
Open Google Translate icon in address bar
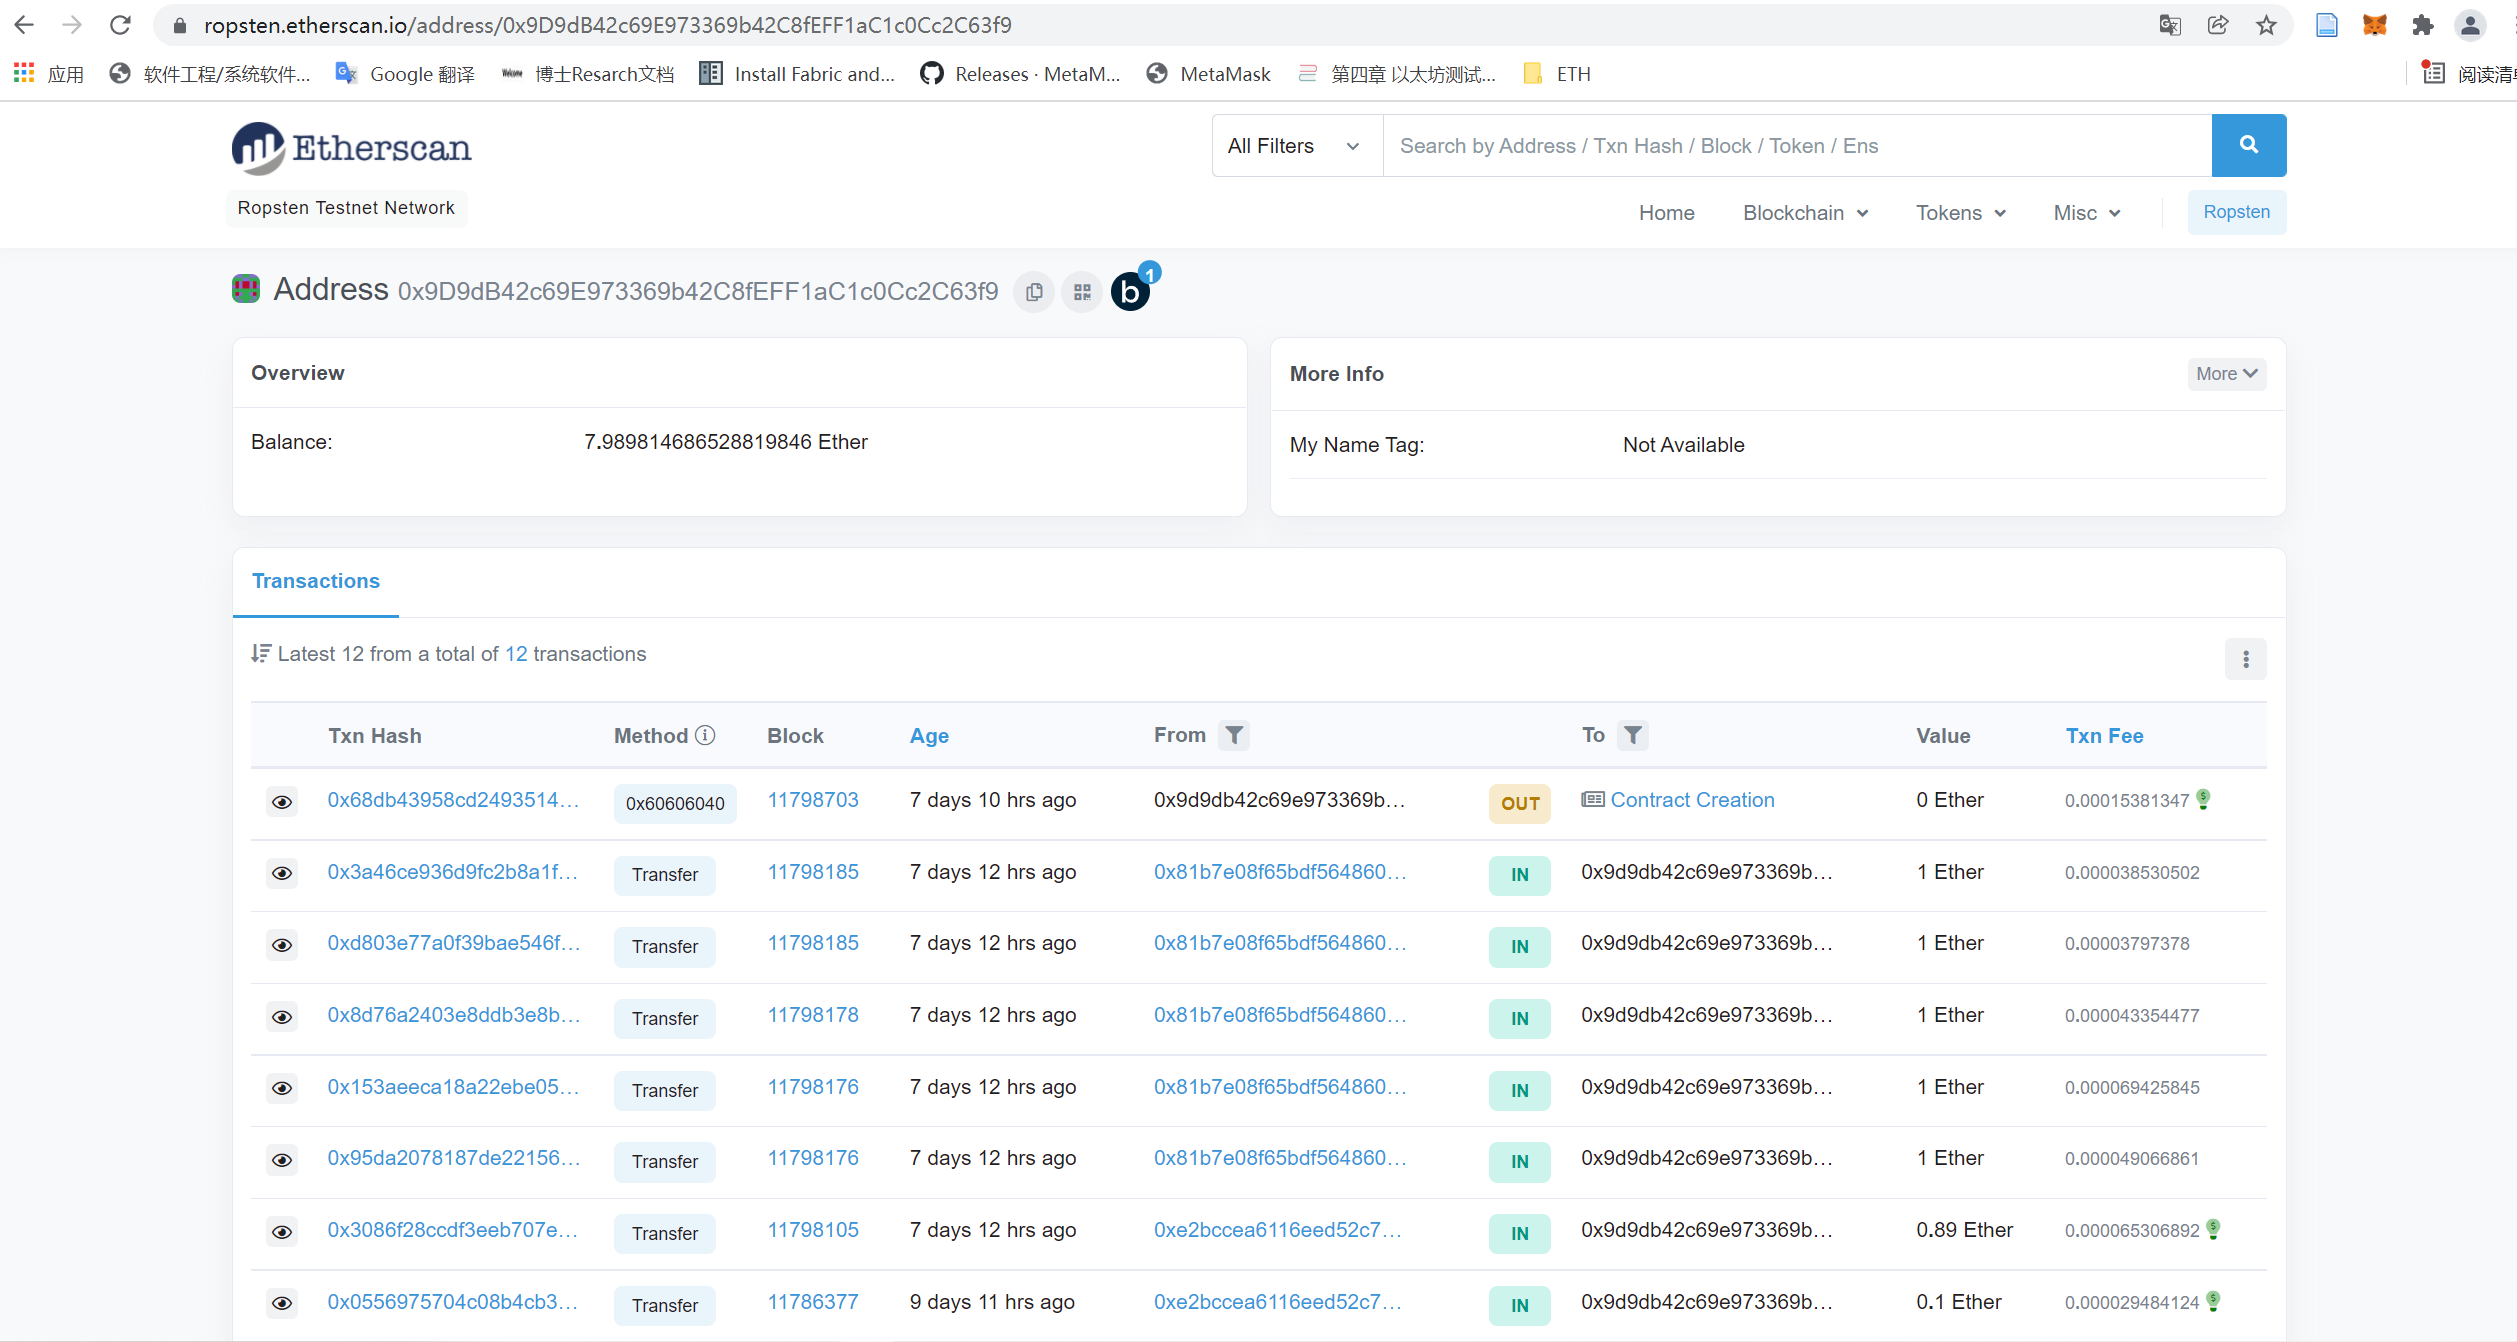pos(2170,25)
